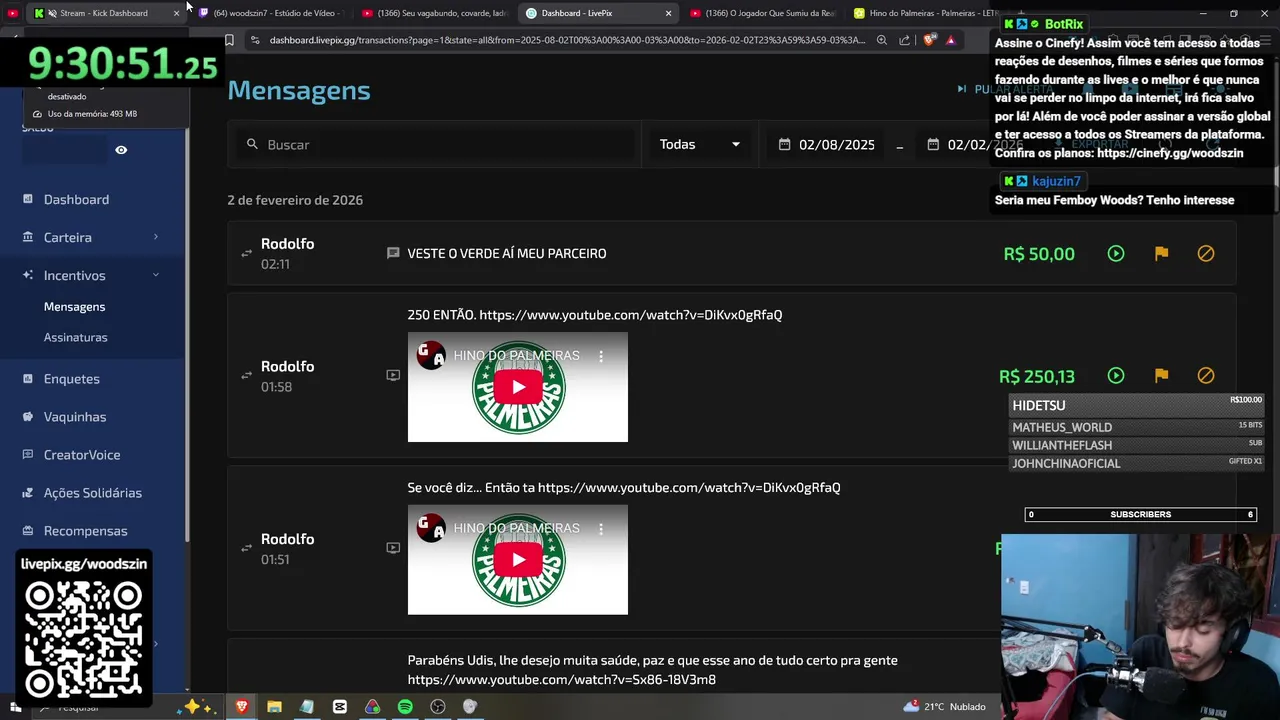This screenshot has width=1280, height=720.
Task: Play the R$ 50,00 Rodolfo alert
Action: [1116, 254]
